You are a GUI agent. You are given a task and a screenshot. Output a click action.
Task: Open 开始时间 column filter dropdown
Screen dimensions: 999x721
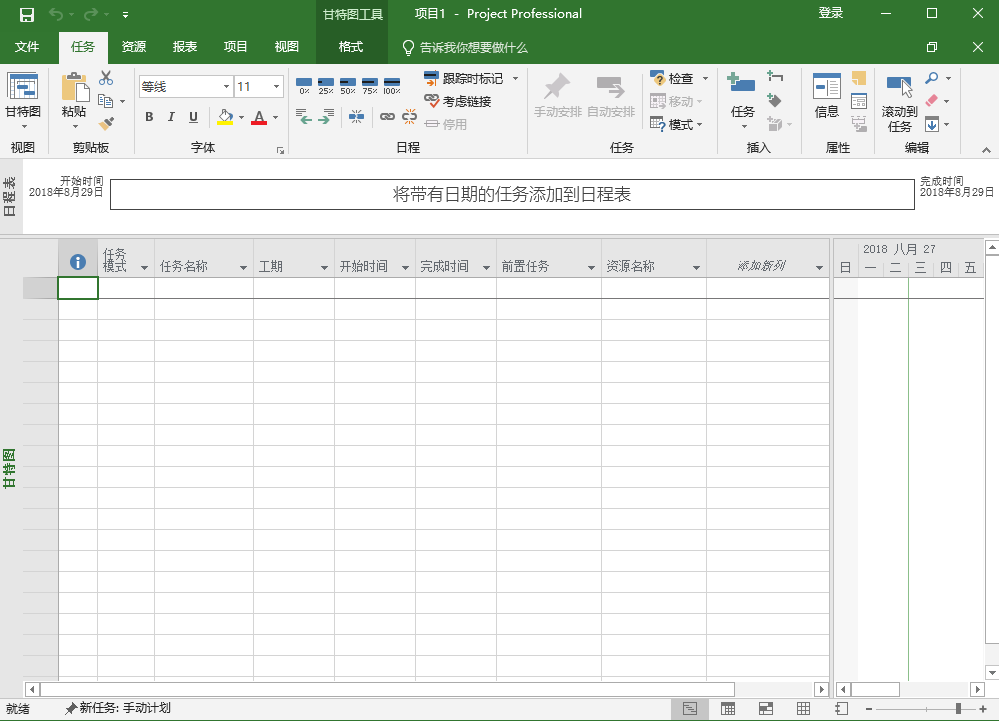pos(405,268)
